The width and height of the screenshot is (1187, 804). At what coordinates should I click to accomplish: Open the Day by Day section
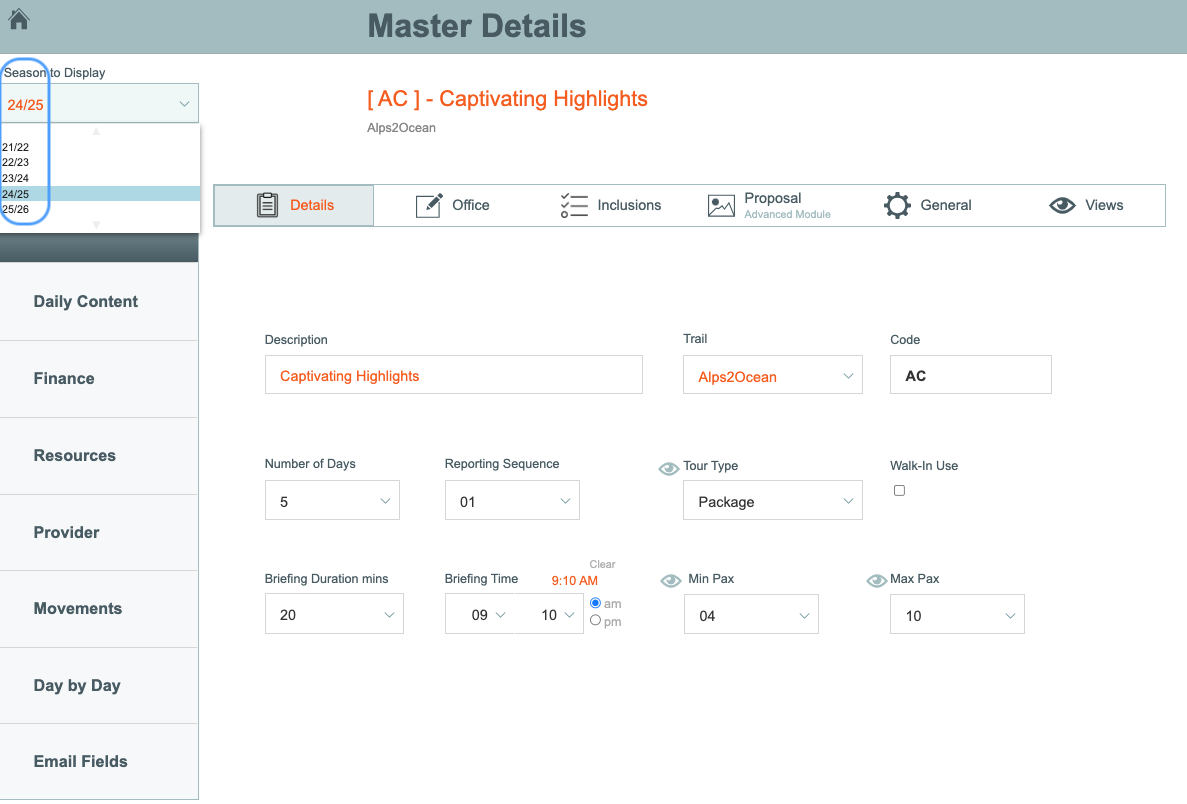[99, 685]
